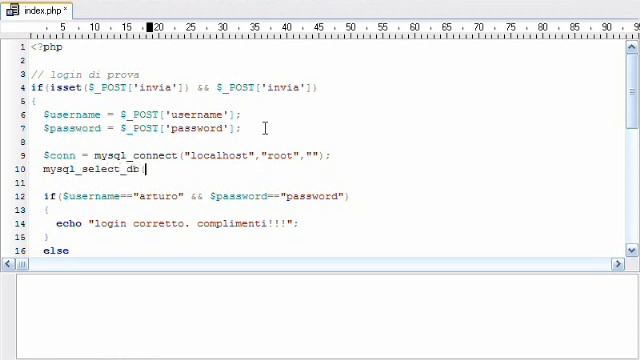Click the $username variable on line 6
Viewport: 640px width, 360px height.
(x=72, y=115)
